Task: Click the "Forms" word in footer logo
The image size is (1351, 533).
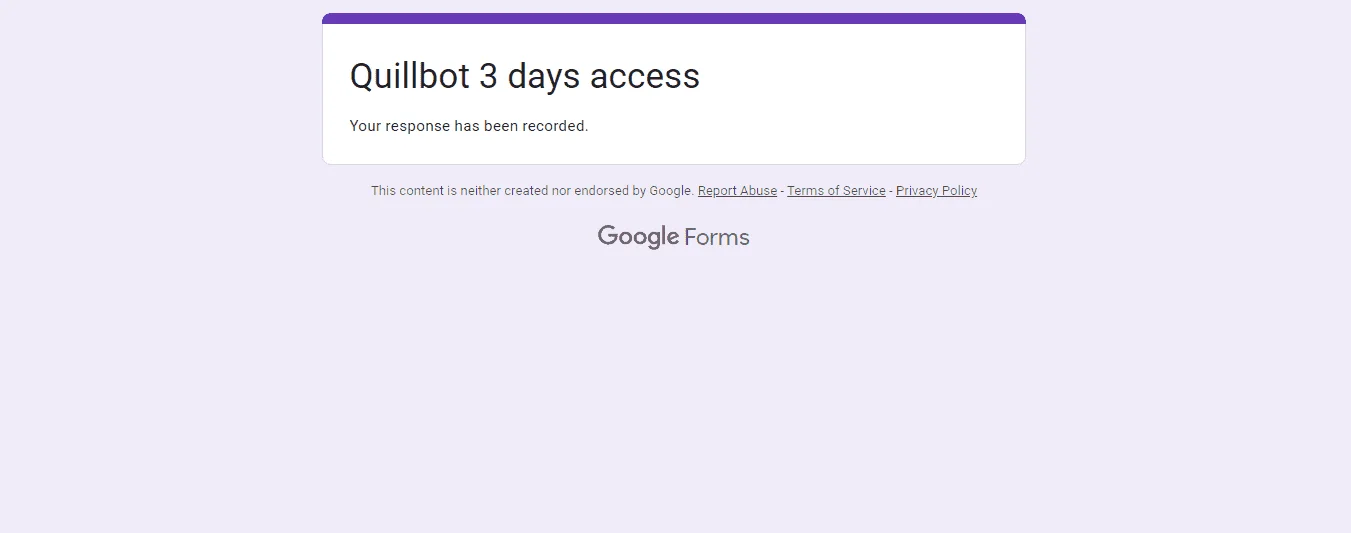Action: [x=717, y=237]
